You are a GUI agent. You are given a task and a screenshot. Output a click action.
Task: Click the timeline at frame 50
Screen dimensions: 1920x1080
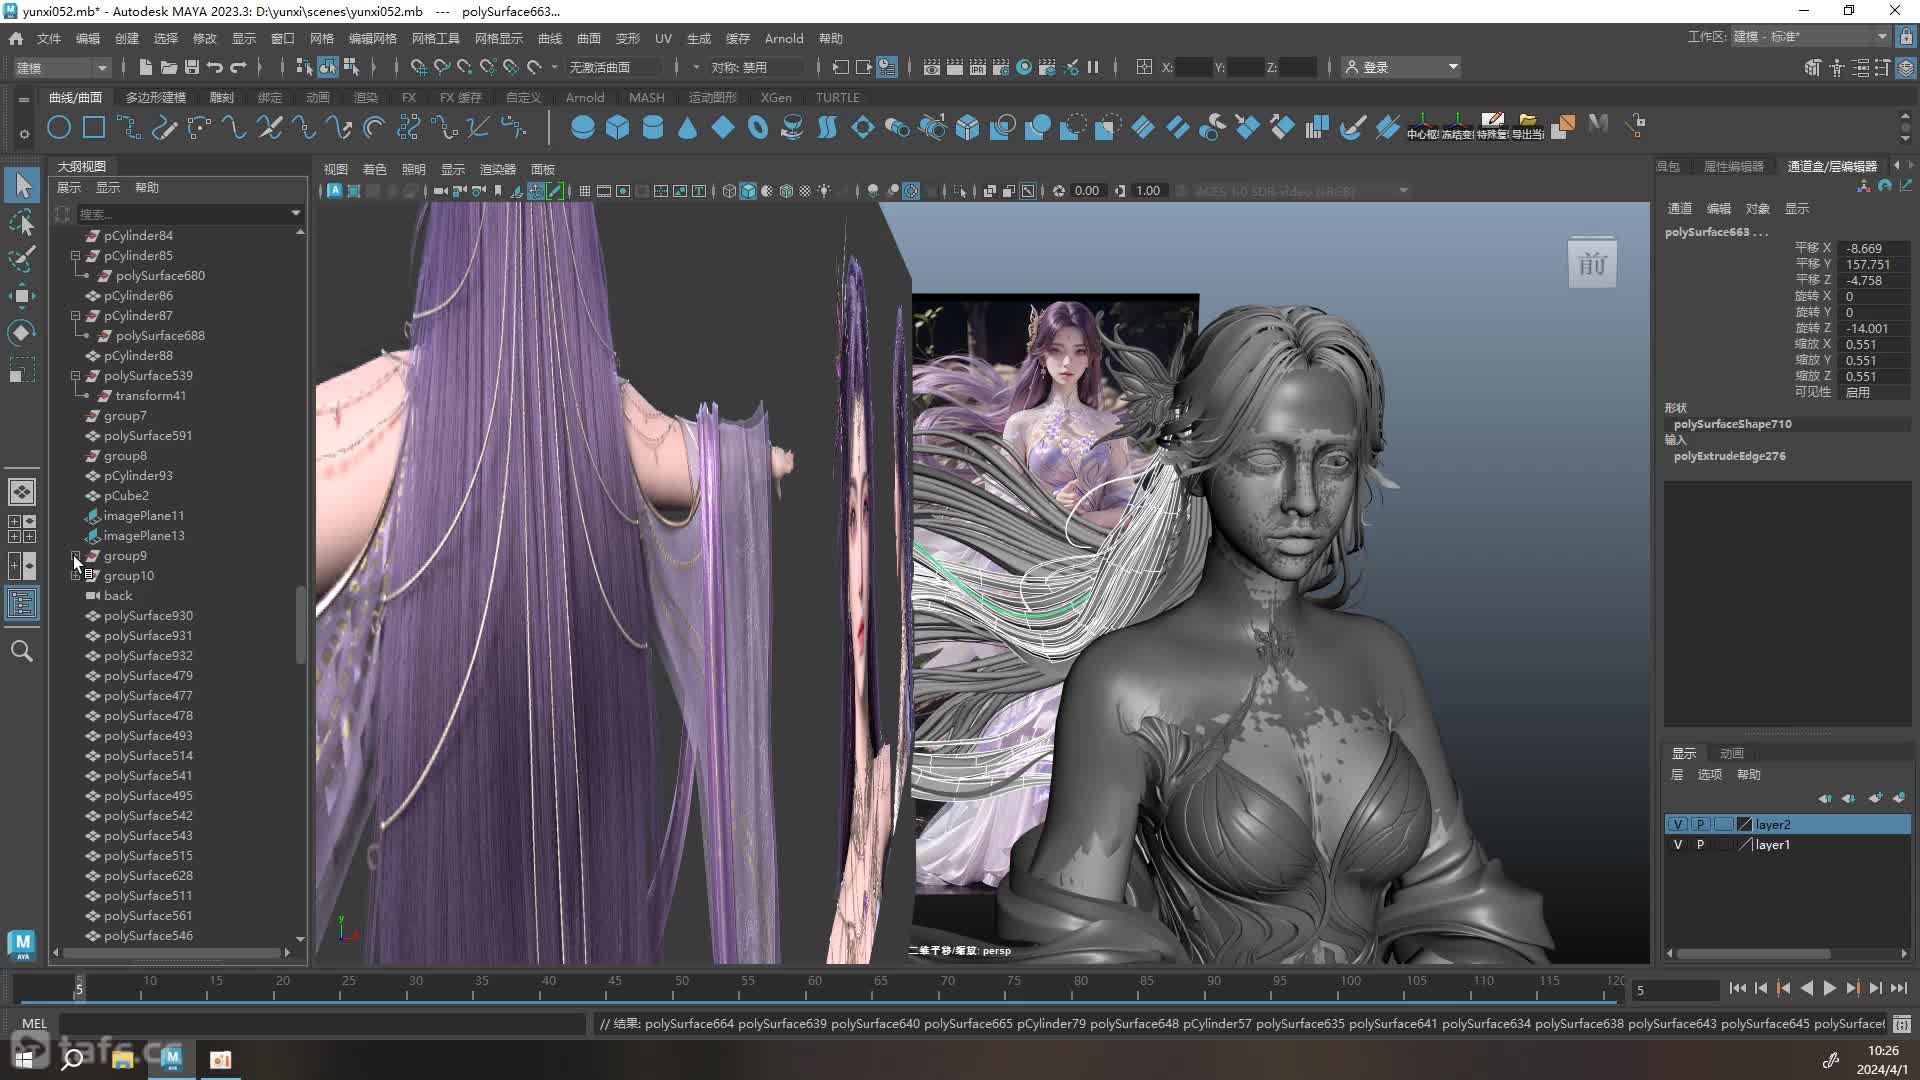[681, 989]
